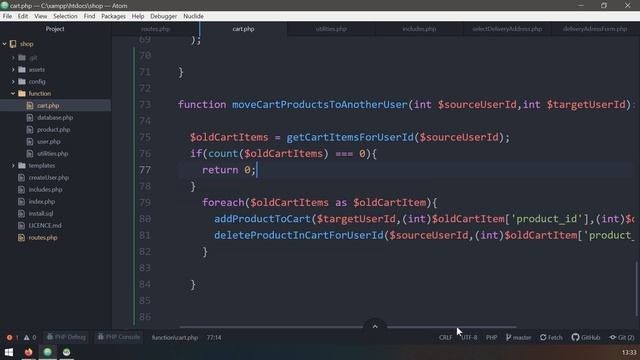Switch to the deliveryAdressForm.php tab

coord(595,29)
